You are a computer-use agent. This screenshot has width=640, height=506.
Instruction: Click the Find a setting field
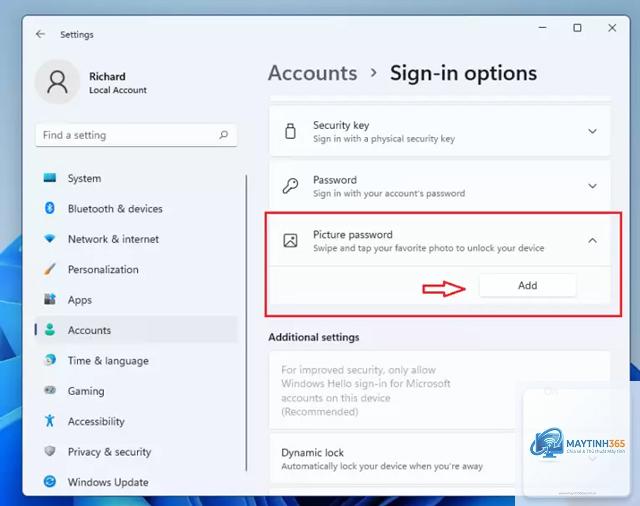136,135
